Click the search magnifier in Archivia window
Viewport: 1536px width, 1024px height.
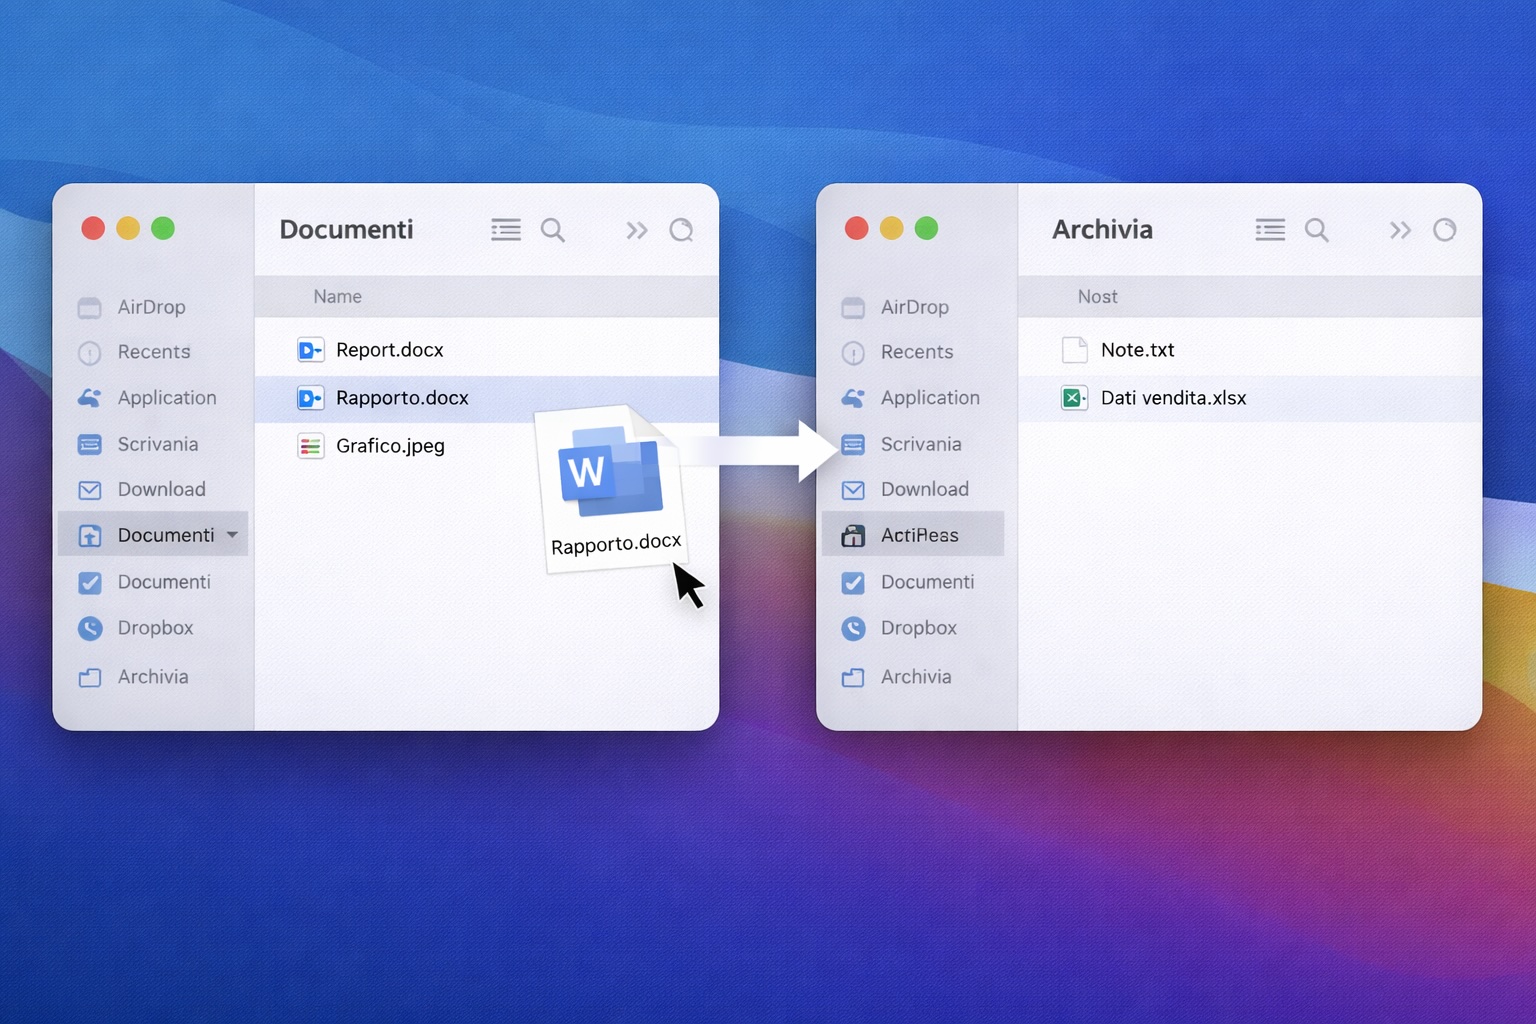(1316, 230)
